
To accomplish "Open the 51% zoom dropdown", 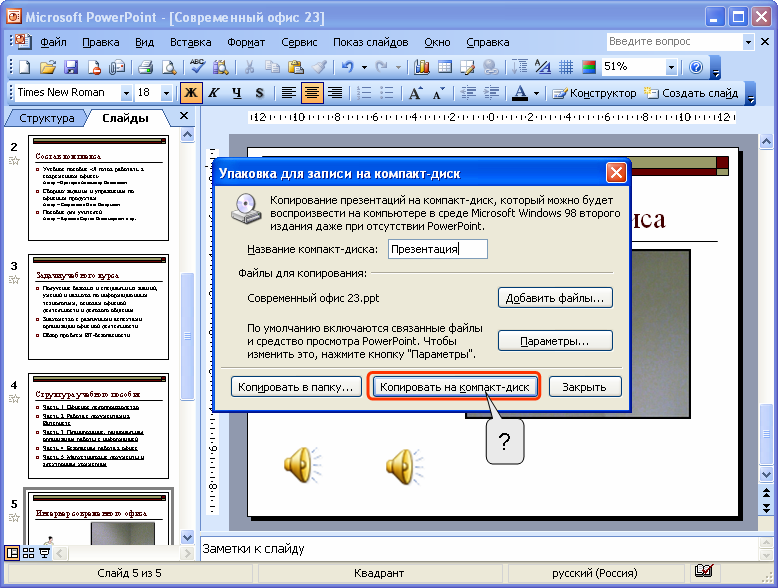I will tap(671, 67).
